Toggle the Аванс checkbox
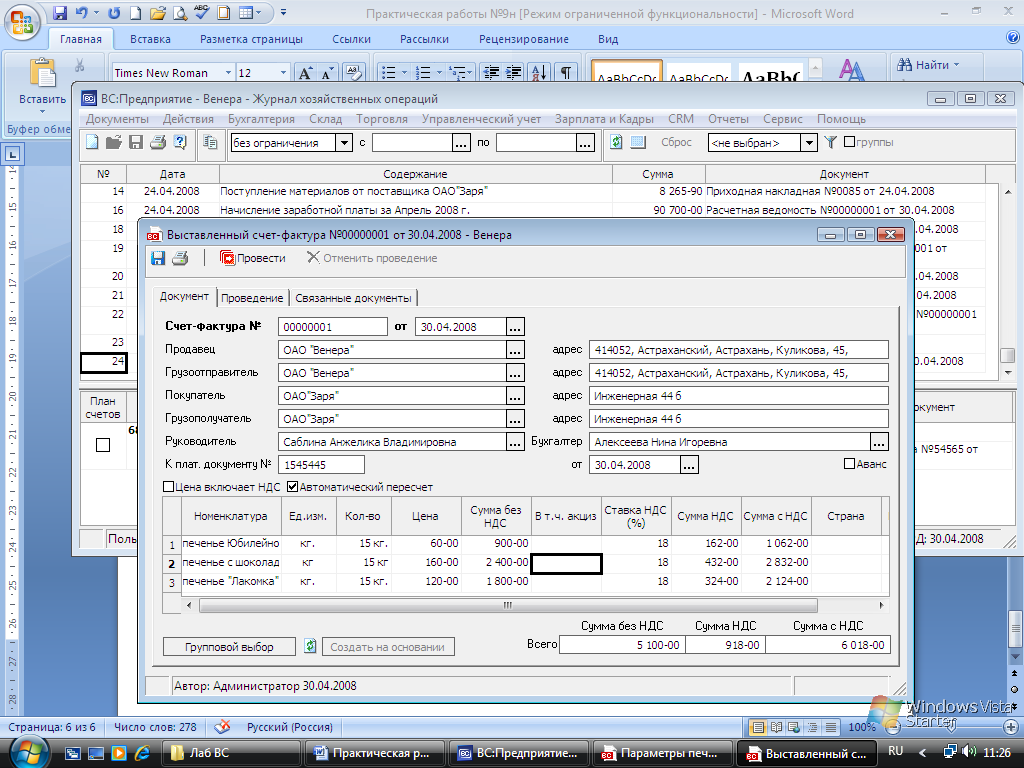This screenshot has width=1024, height=768. (850, 464)
